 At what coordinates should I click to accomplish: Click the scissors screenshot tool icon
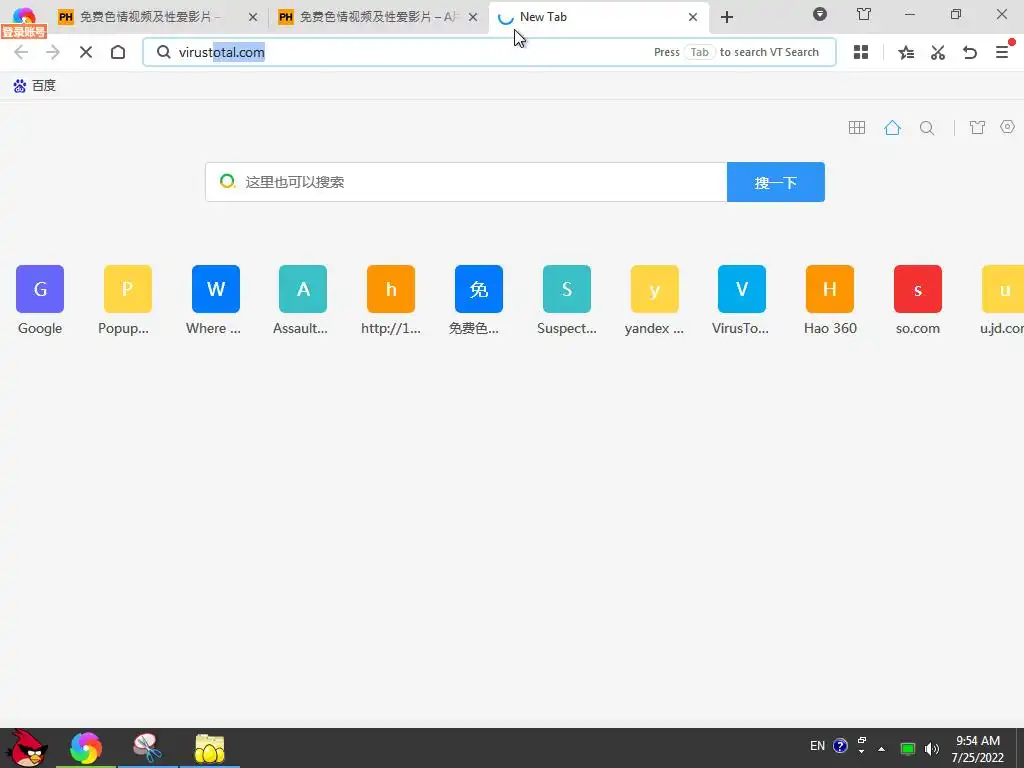938,52
